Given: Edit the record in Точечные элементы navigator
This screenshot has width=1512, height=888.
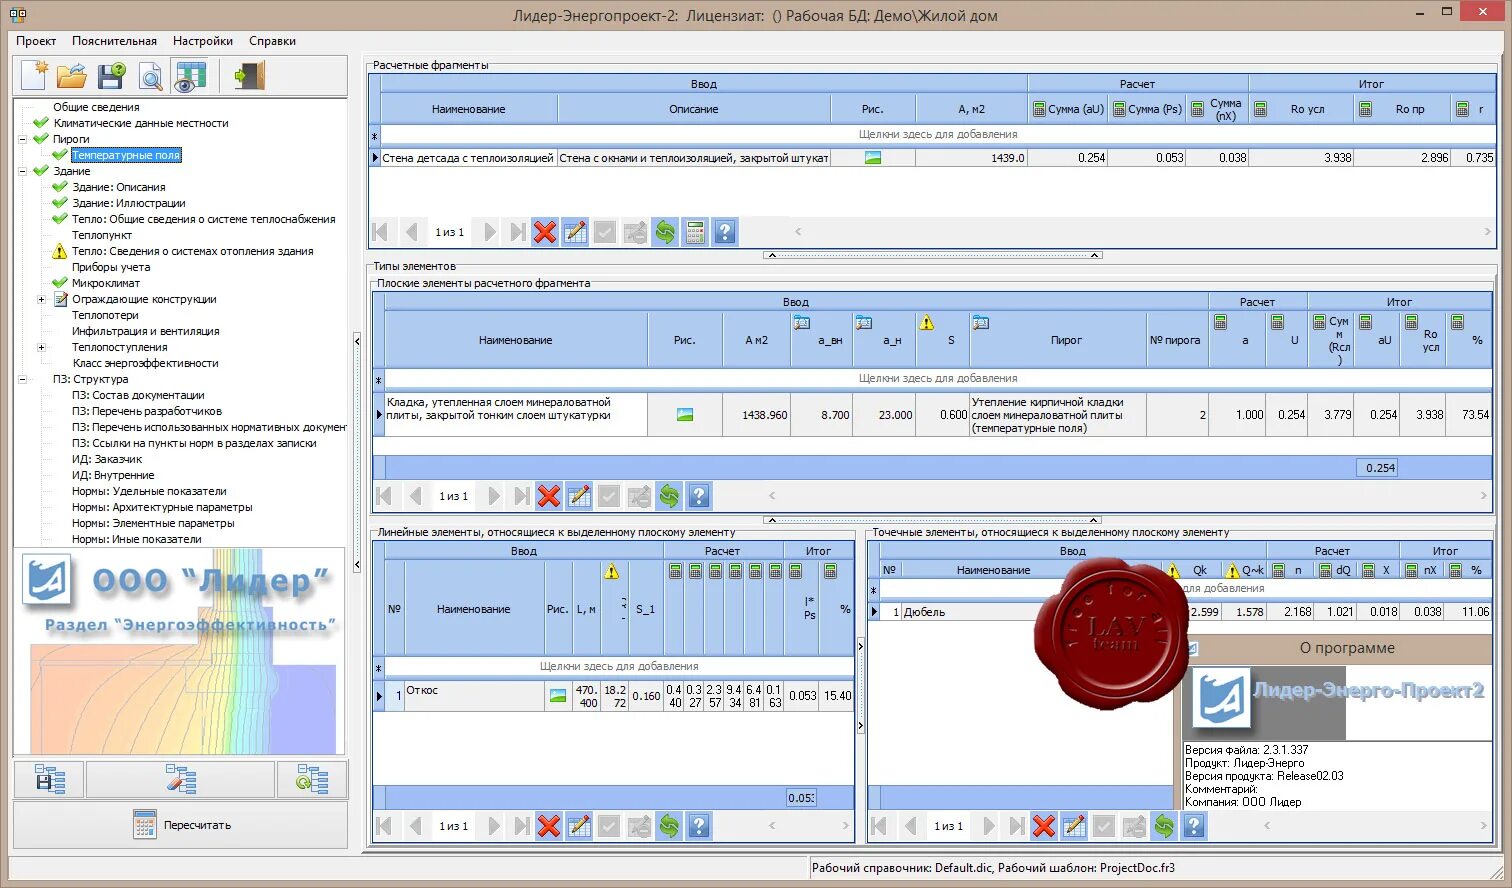Looking at the screenshot, I should pyautogui.click(x=1074, y=826).
